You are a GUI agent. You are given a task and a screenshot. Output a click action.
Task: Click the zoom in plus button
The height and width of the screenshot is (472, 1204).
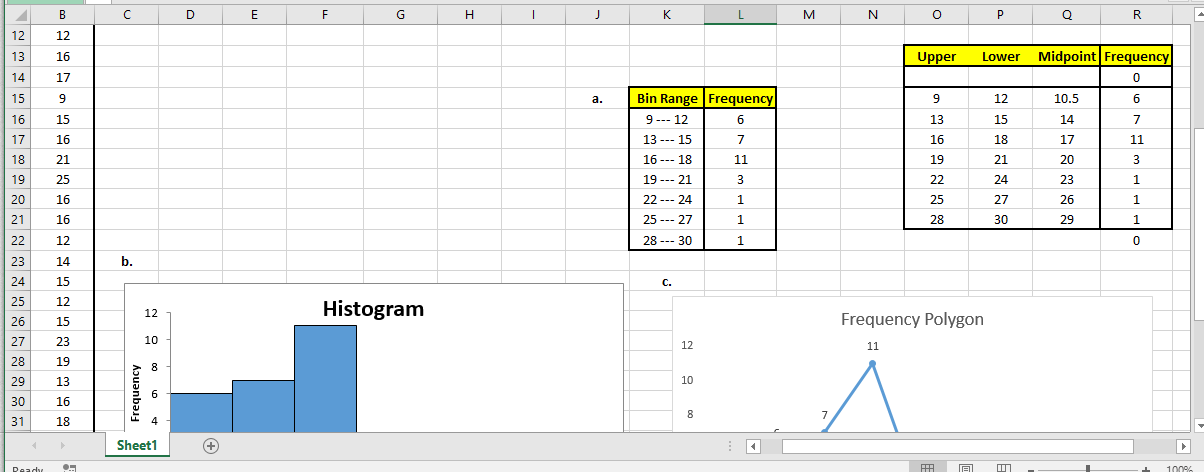[x=1147, y=468]
